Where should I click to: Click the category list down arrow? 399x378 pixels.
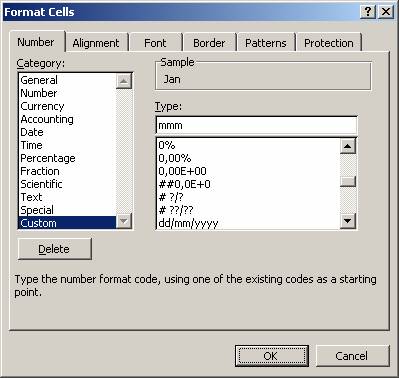124,221
